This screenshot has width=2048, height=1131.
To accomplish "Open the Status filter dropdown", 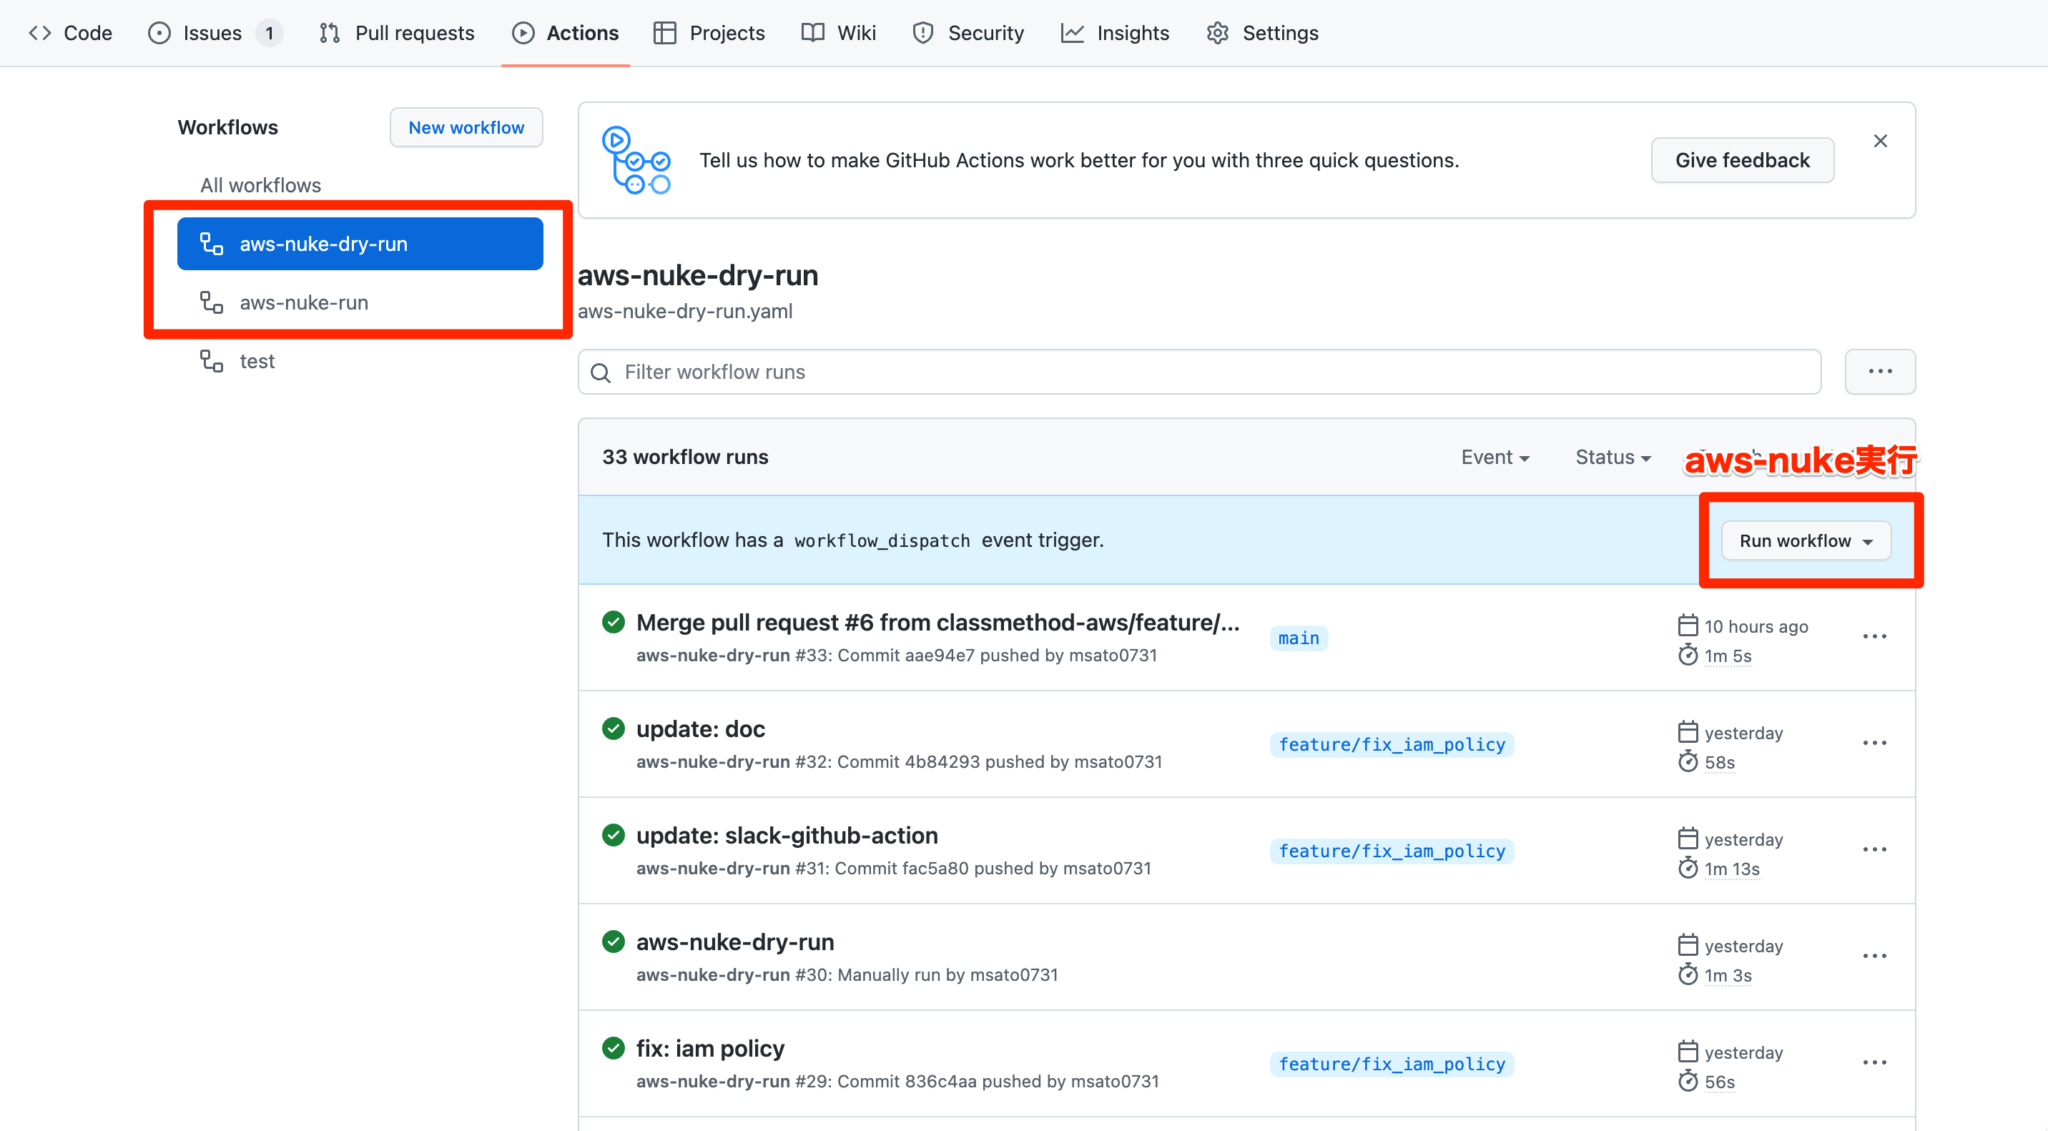I will [1611, 457].
